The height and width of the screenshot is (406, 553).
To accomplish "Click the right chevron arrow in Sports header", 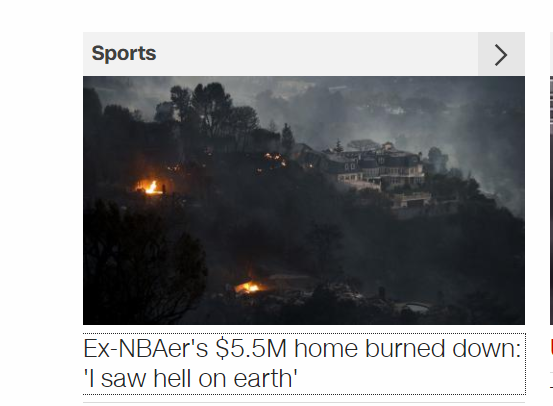I will [x=501, y=54].
